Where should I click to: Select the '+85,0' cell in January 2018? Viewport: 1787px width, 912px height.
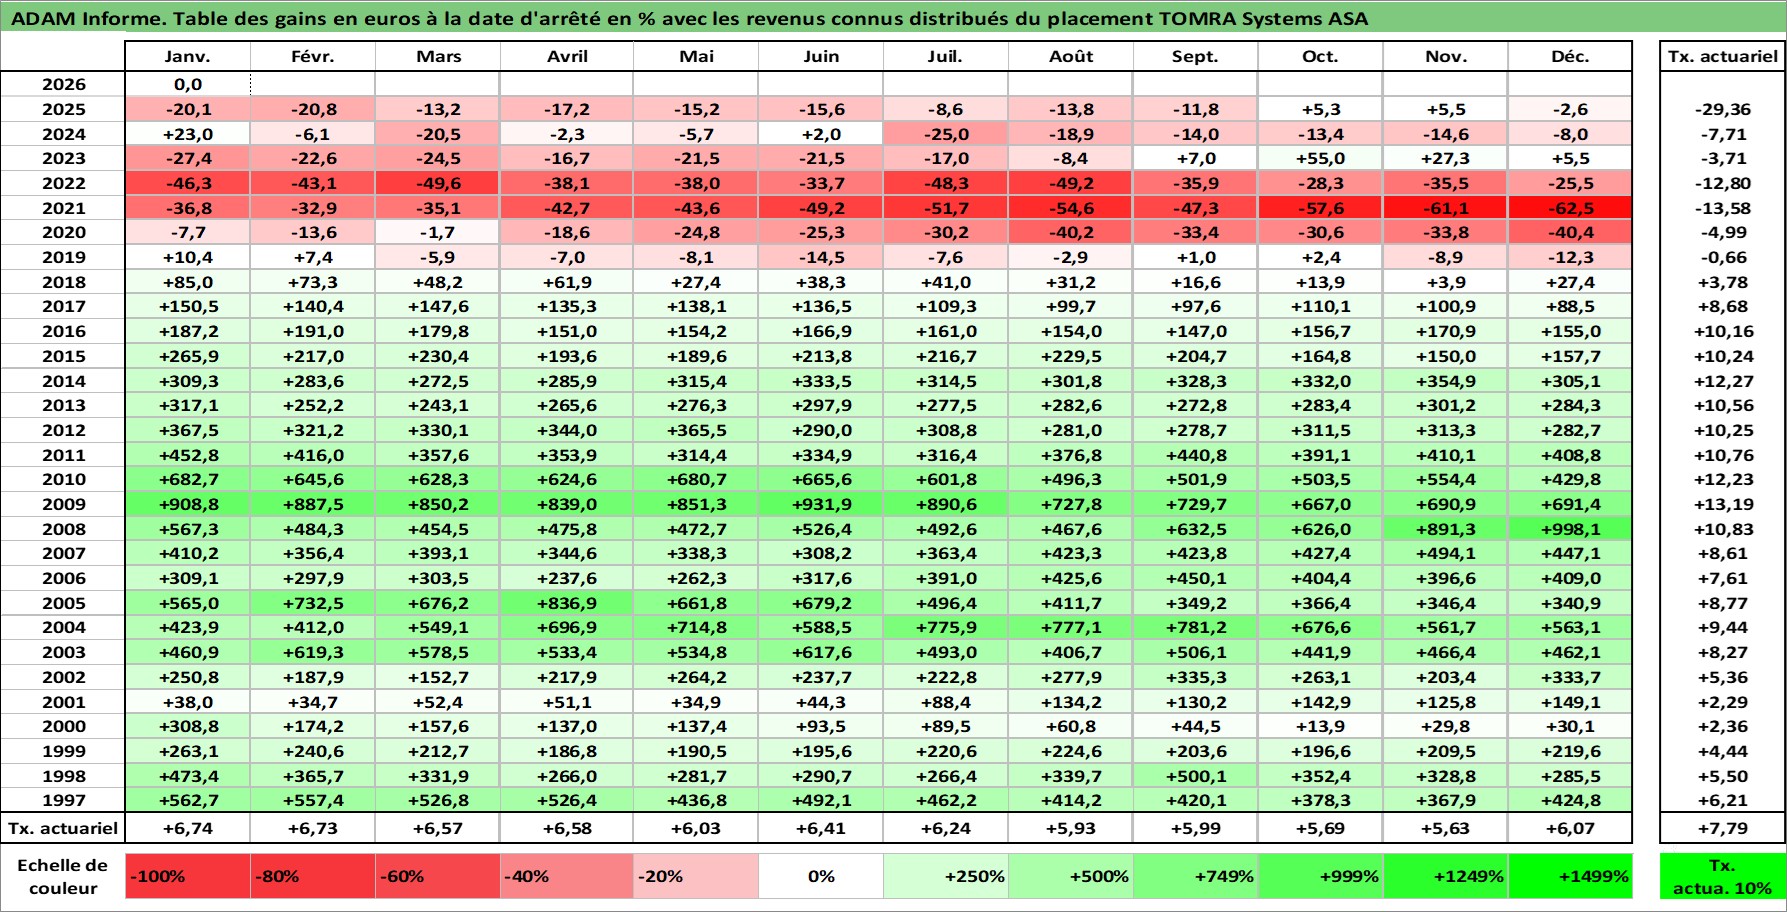188,282
